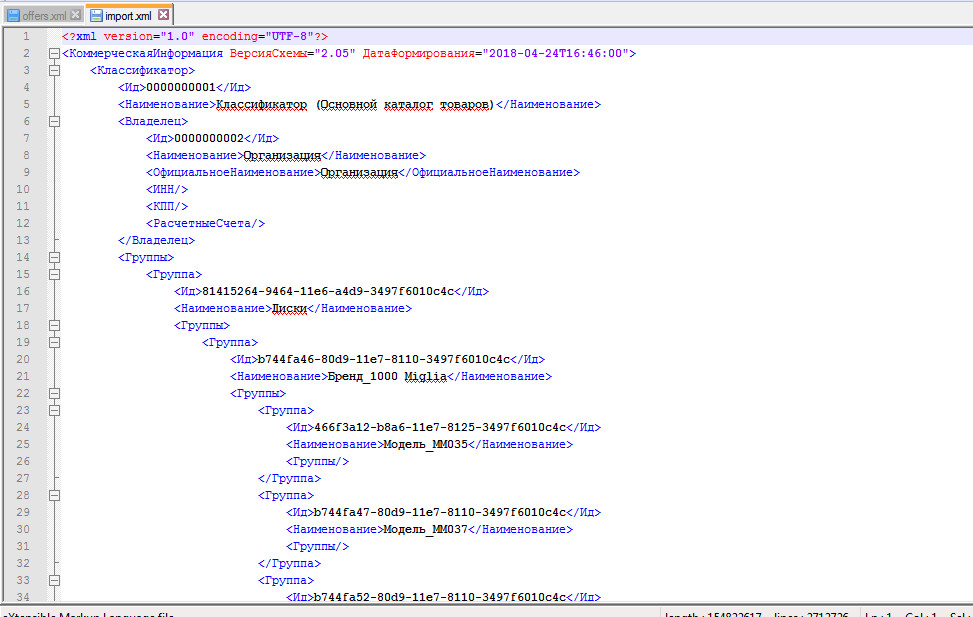Click the Модель_ММ037 text on line 30
The width and height of the screenshot is (973, 617).
tap(425, 530)
